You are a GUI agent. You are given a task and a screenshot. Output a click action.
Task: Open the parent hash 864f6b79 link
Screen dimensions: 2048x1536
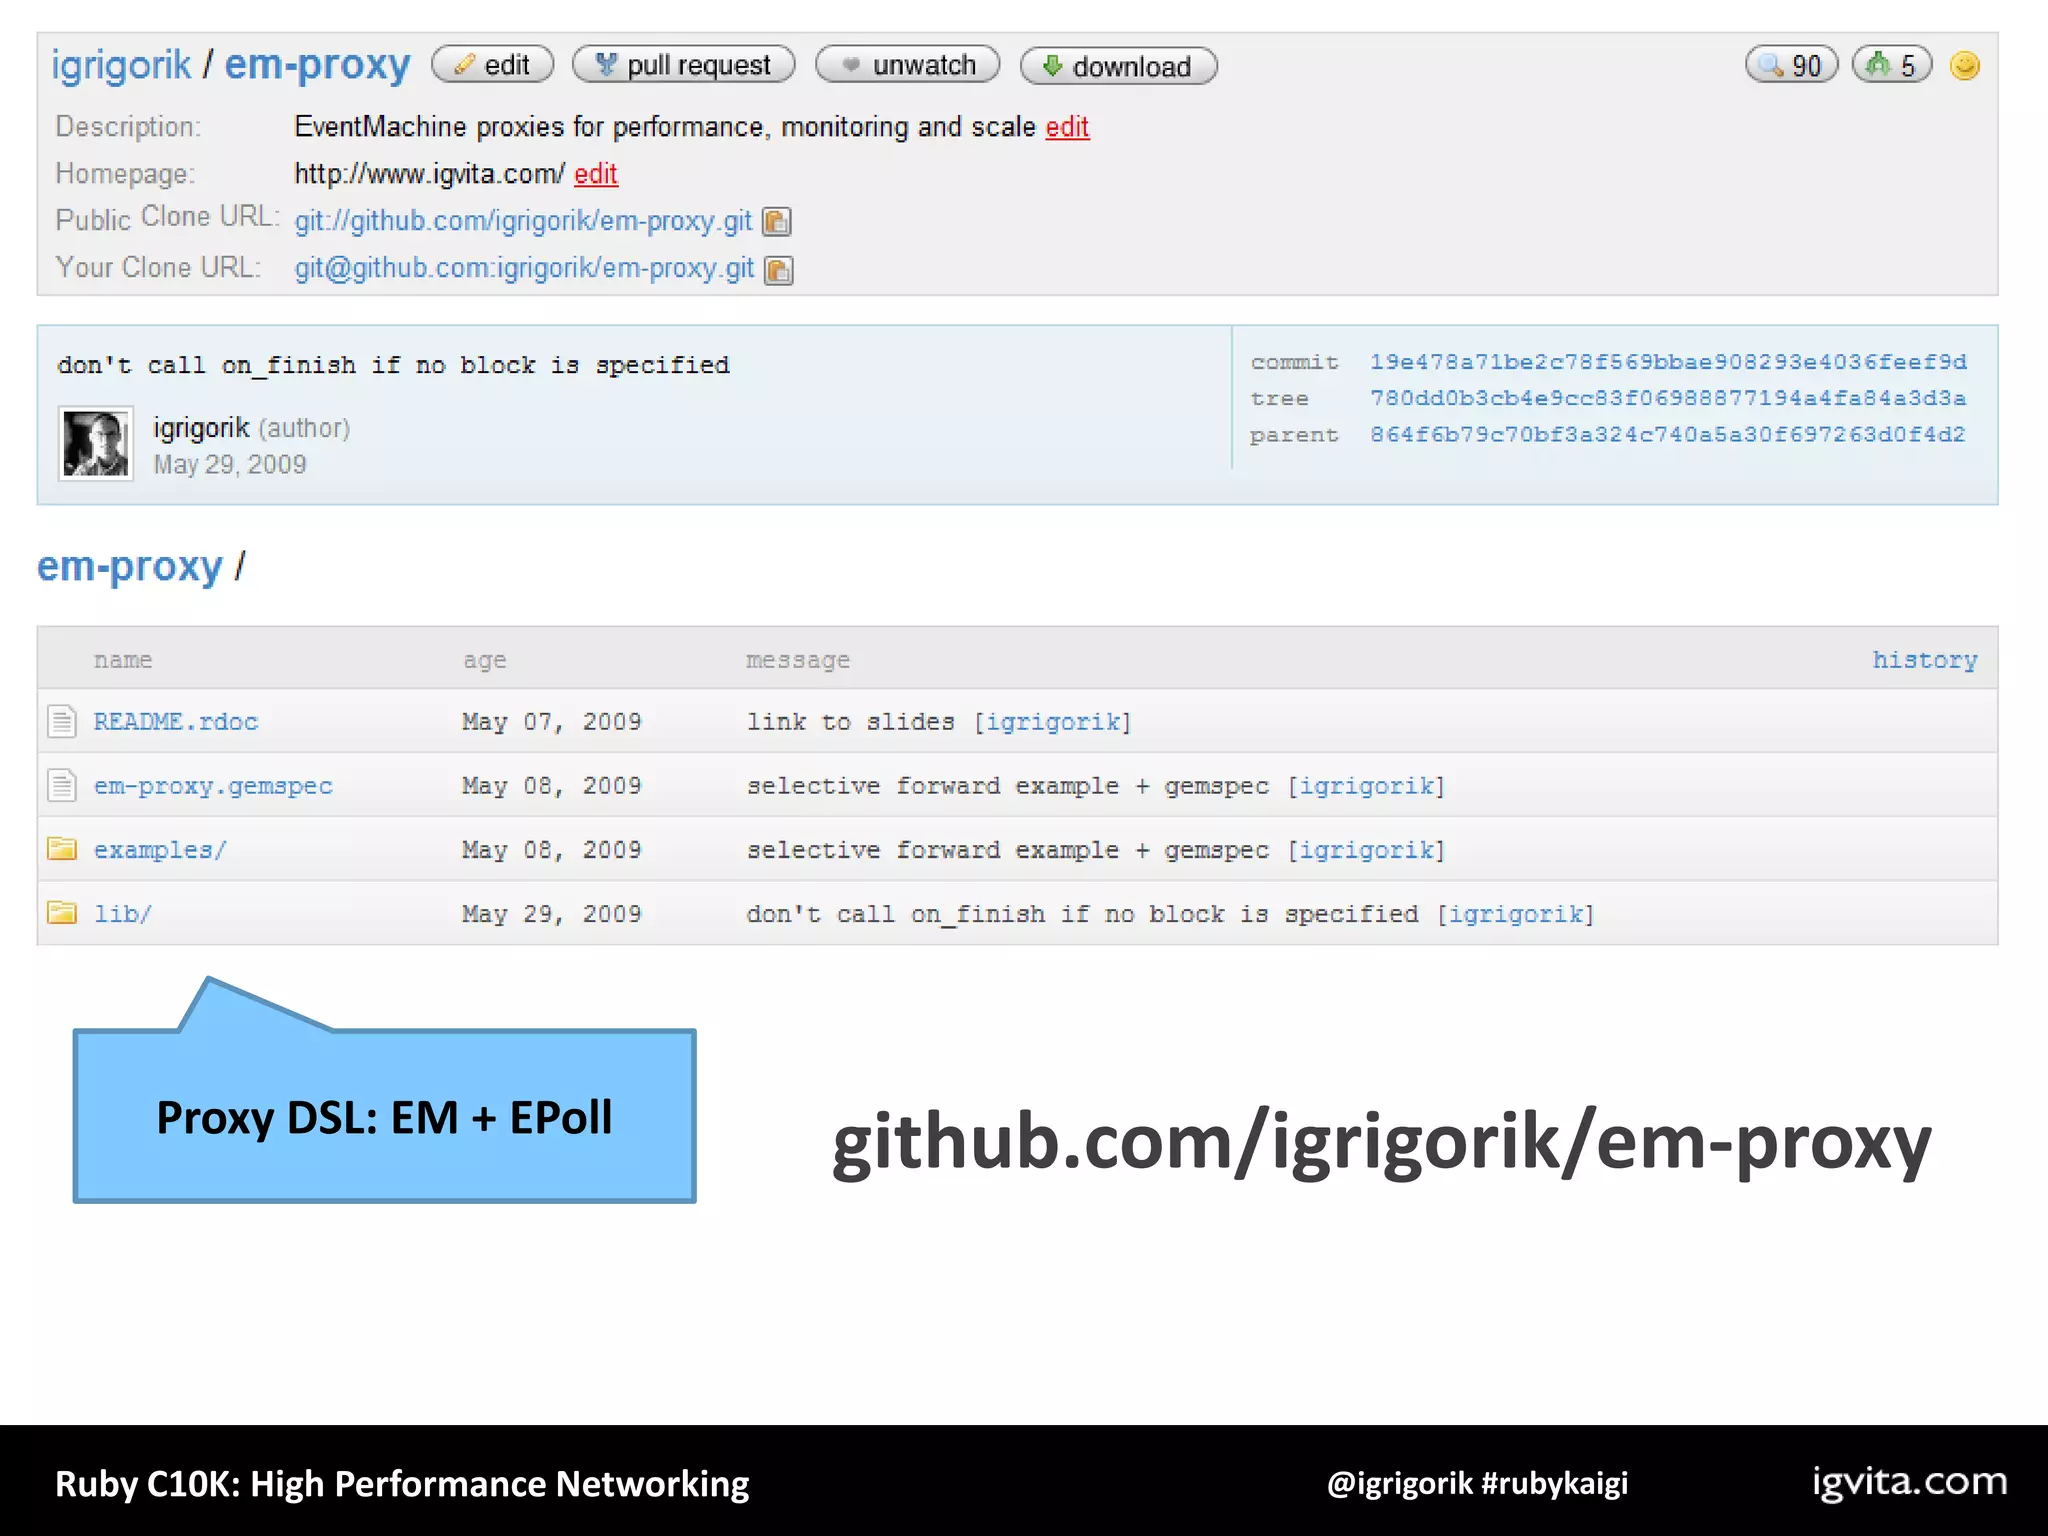(x=1668, y=434)
